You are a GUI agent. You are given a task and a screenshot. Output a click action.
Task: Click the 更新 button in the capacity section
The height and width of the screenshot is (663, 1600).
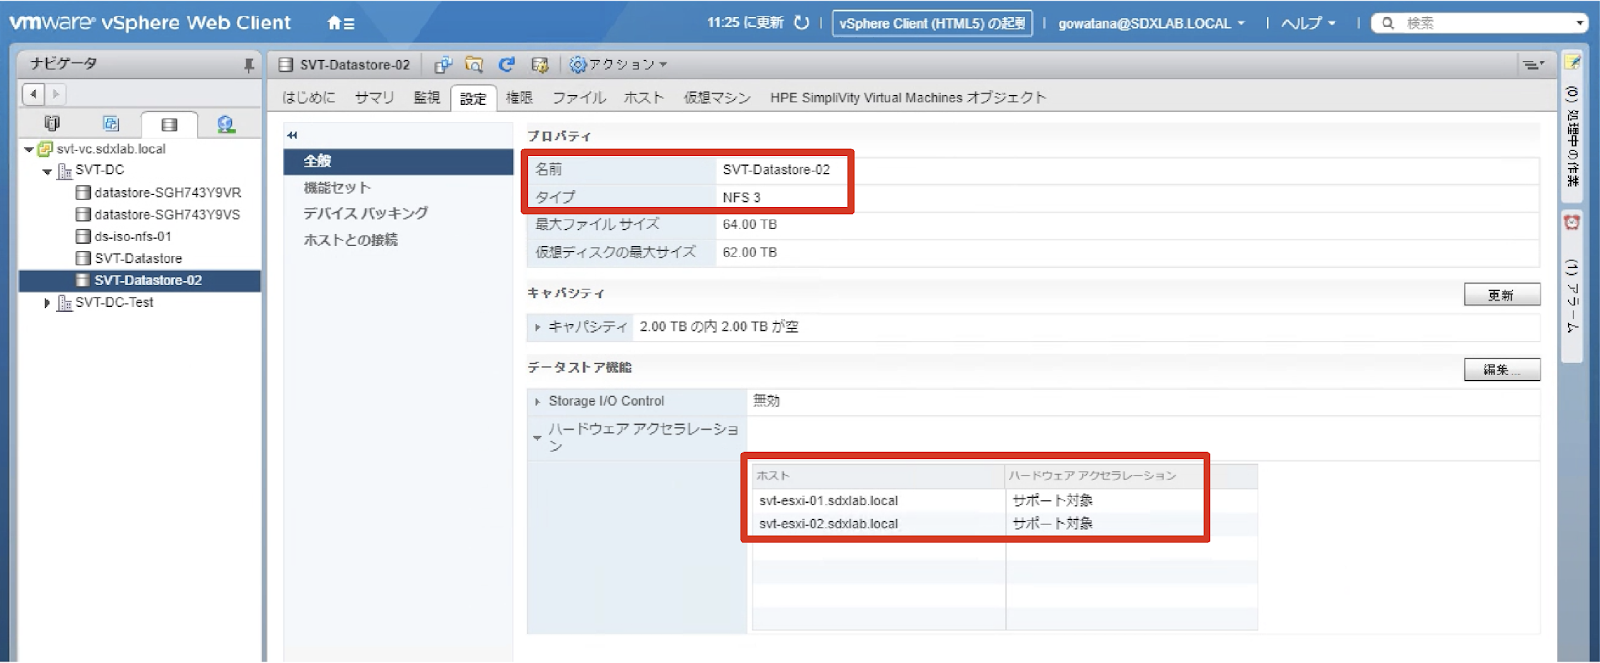1502,295
